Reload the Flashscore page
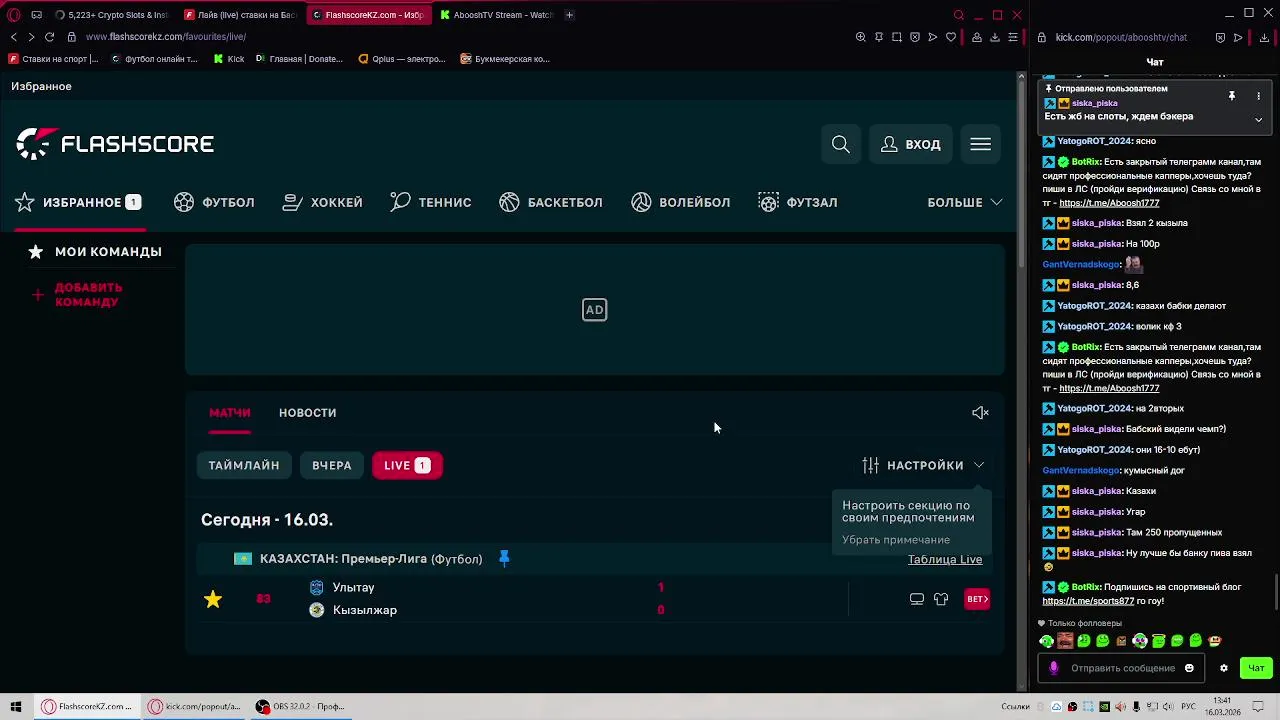This screenshot has height=720, width=1280. pyautogui.click(x=49, y=37)
